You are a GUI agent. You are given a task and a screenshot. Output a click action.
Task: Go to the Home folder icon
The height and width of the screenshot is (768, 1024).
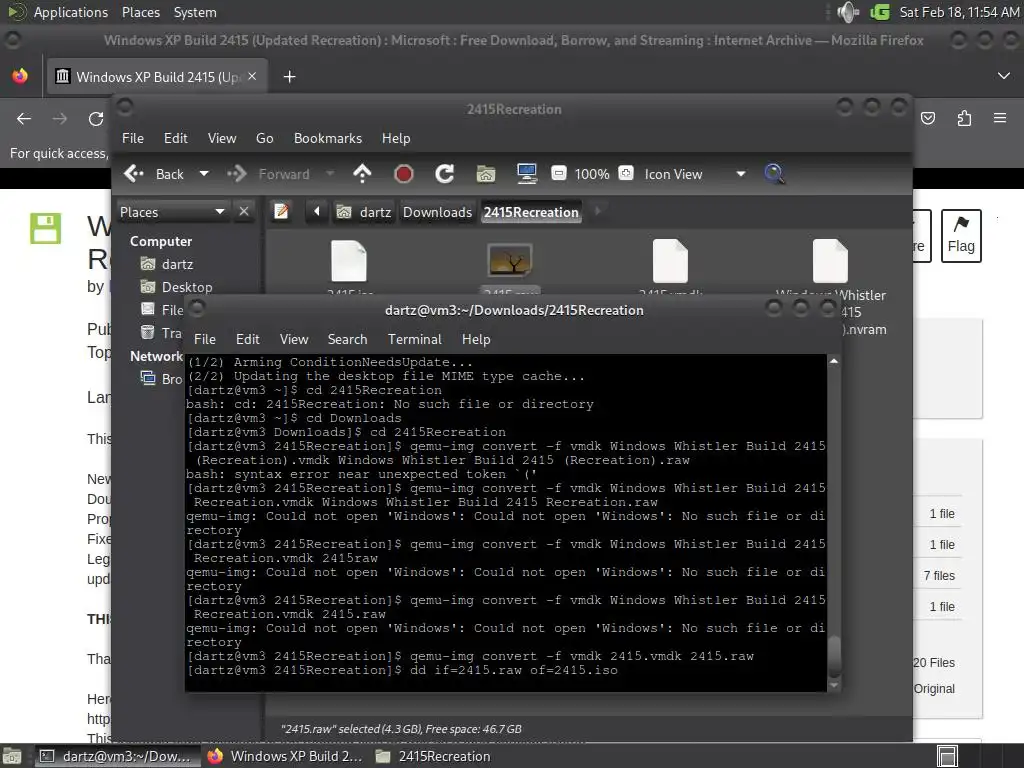pos(485,174)
